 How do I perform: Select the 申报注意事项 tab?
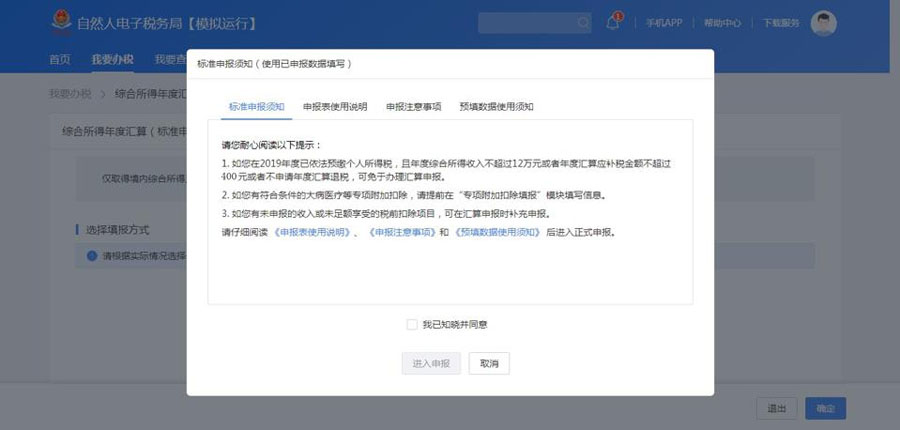[413, 106]
